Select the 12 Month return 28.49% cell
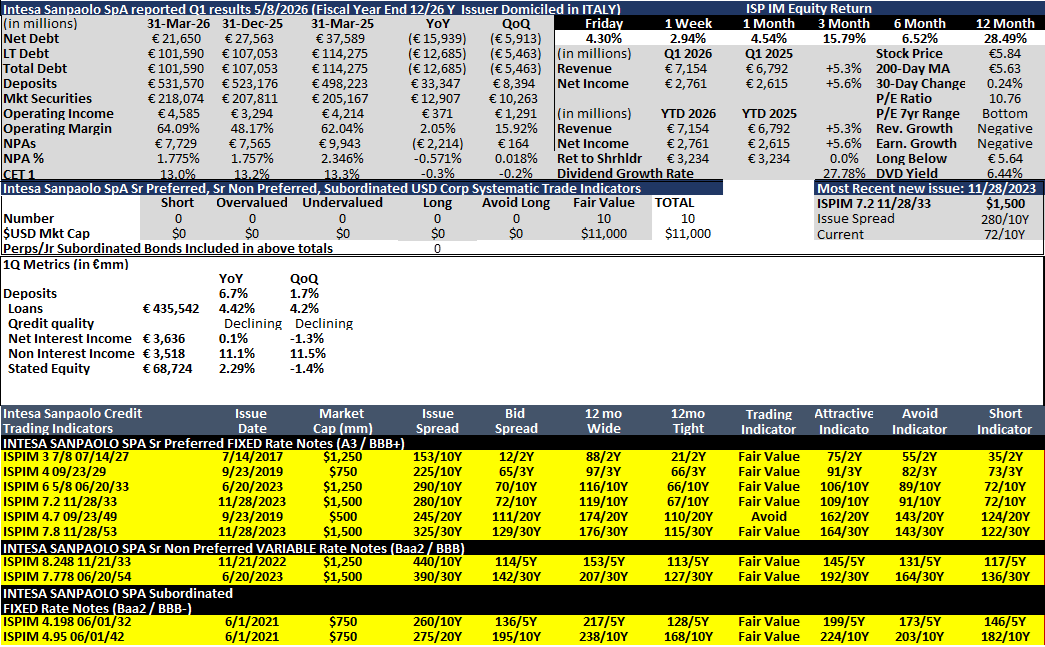Image resolution: width=1045 pixels, height=647 pixels. point(1005,39)
